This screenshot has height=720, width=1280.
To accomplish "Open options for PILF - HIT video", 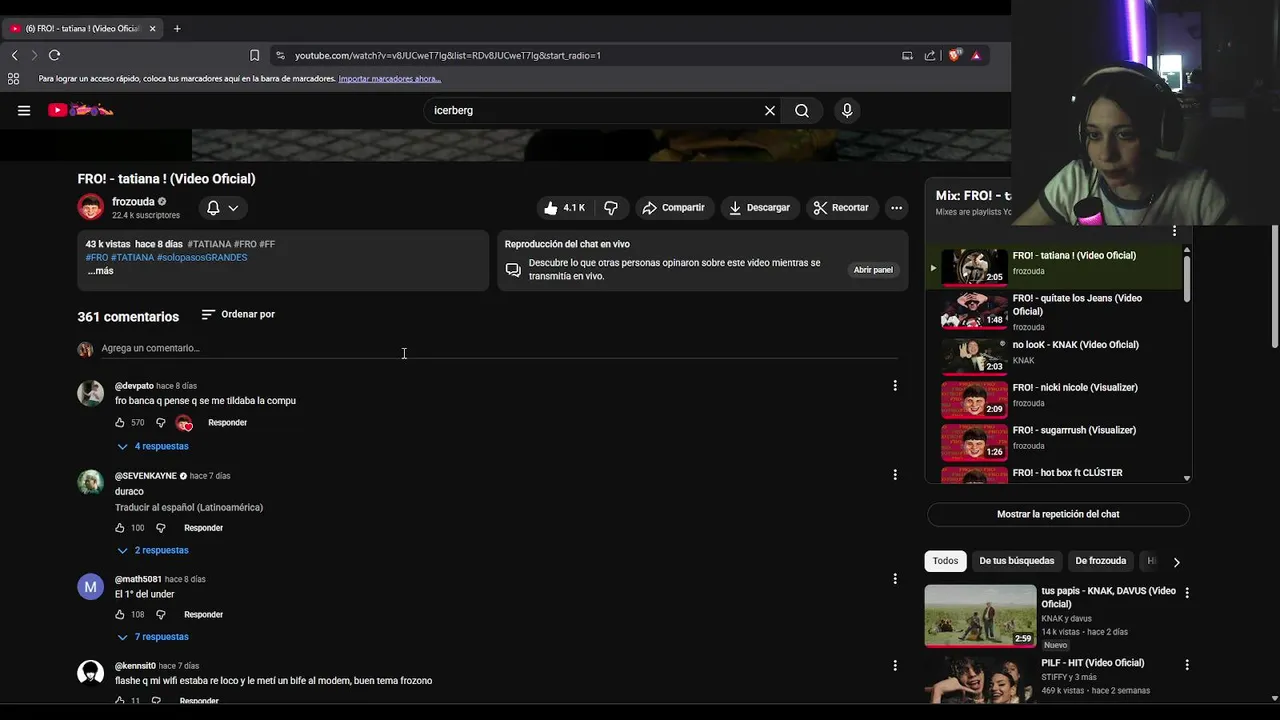I will (x=1187, y=665).
